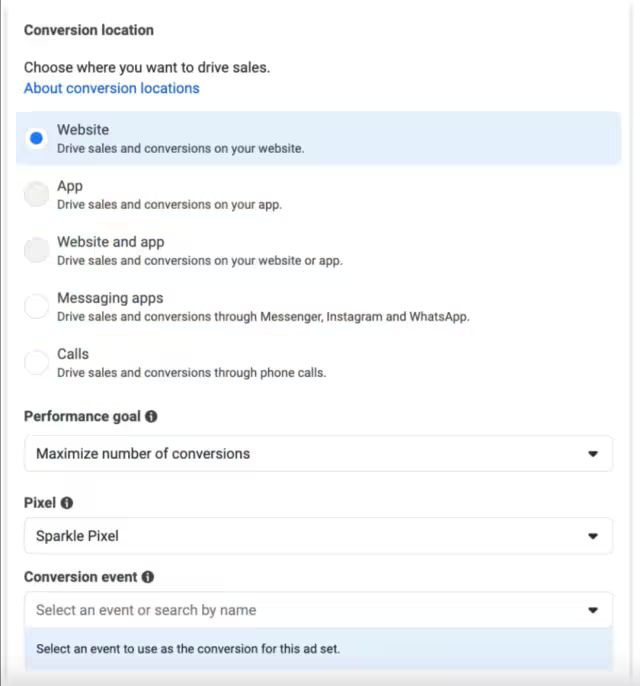This screenshot has height=686, width=640.
Task: Select Messaging apps as conversion location
Action: click(36, 306)
